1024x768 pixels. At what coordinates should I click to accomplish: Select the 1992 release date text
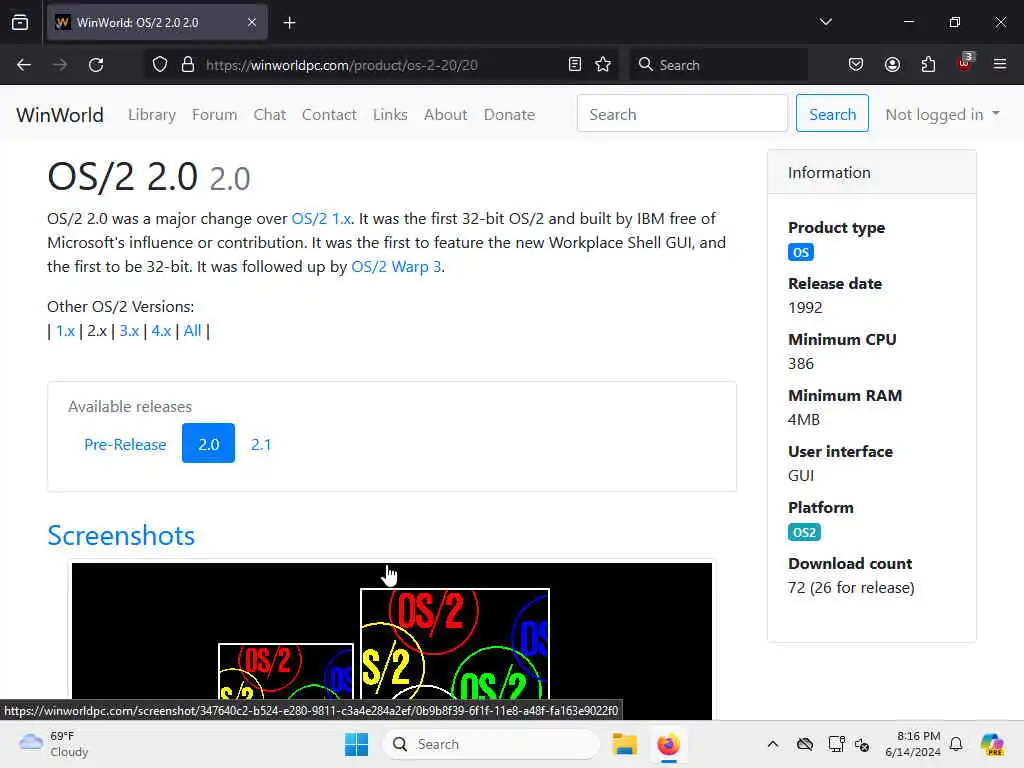tap(805, 308)
